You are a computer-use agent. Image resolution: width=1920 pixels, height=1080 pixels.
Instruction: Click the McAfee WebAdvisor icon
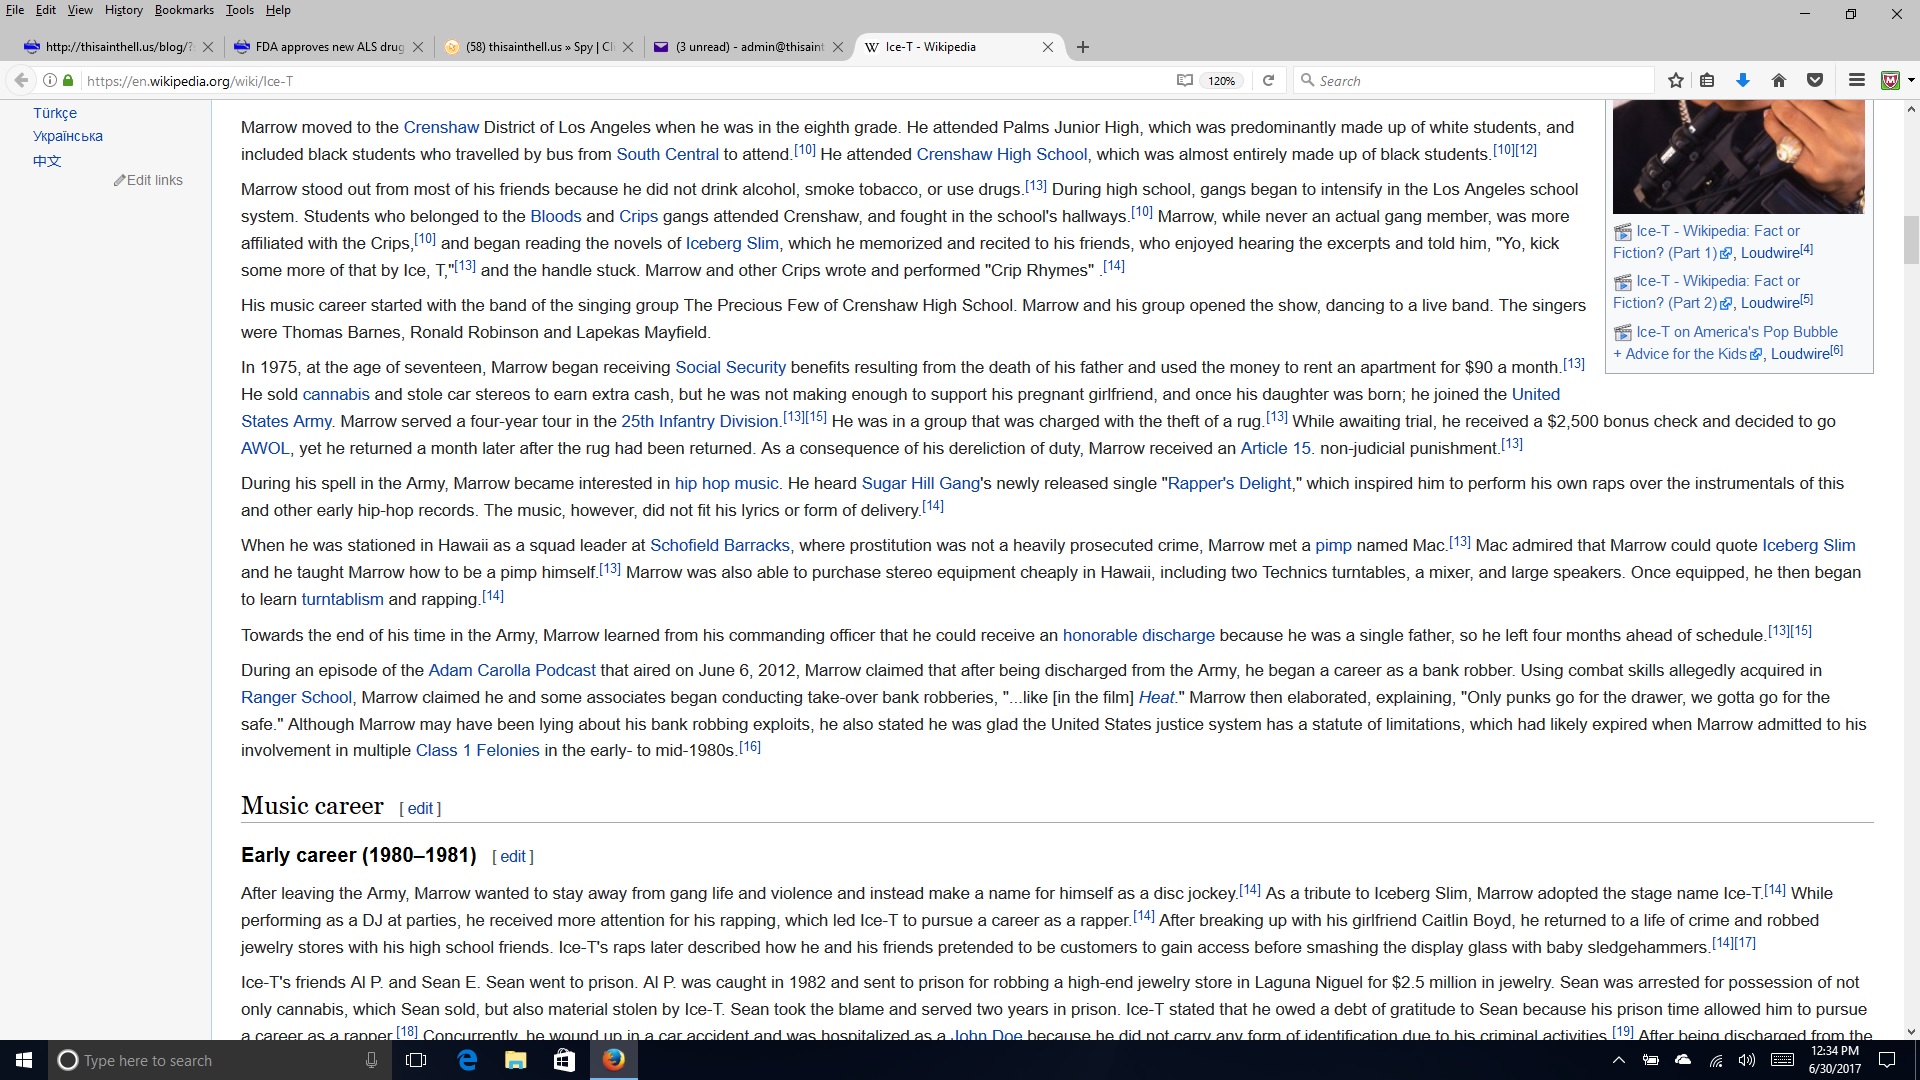pyautogui.click(x=1889, y=80)
